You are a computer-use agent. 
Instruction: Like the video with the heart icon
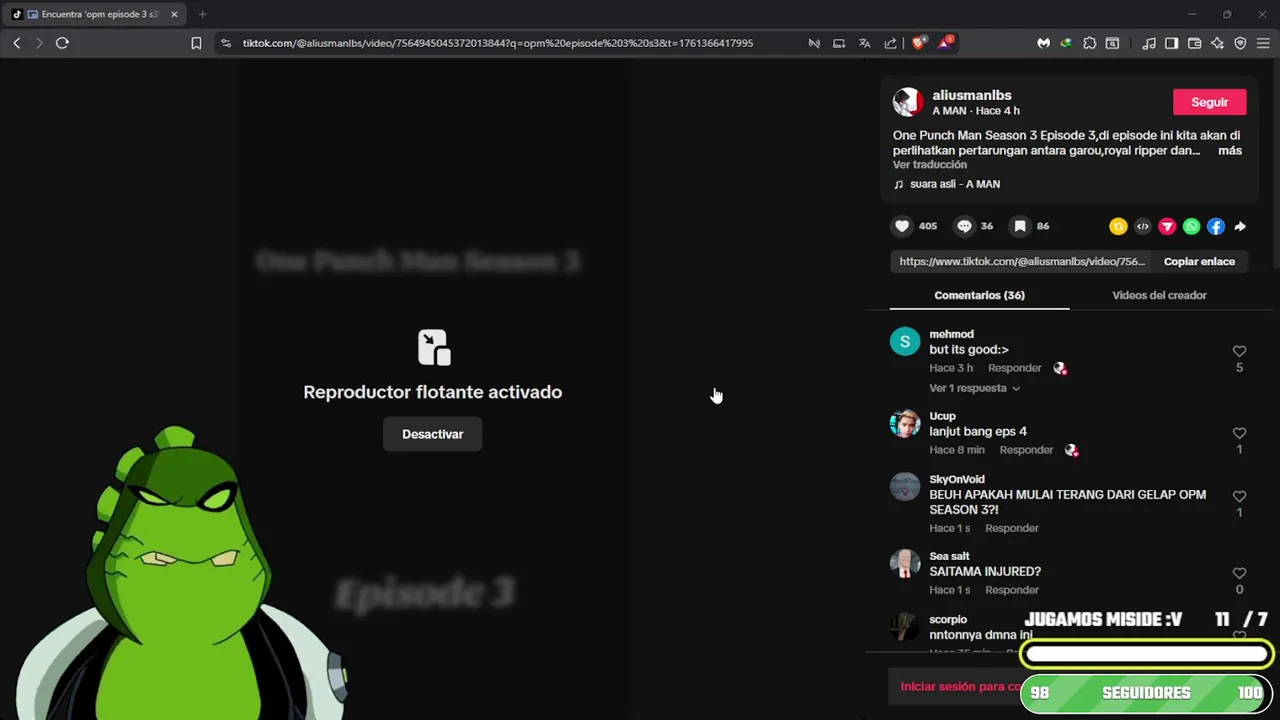click(x=902, y=226)
